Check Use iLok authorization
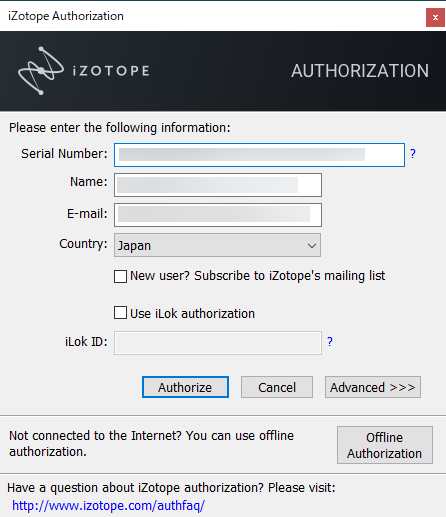This screenshot has width=446, height=517. tap(120, 313)
